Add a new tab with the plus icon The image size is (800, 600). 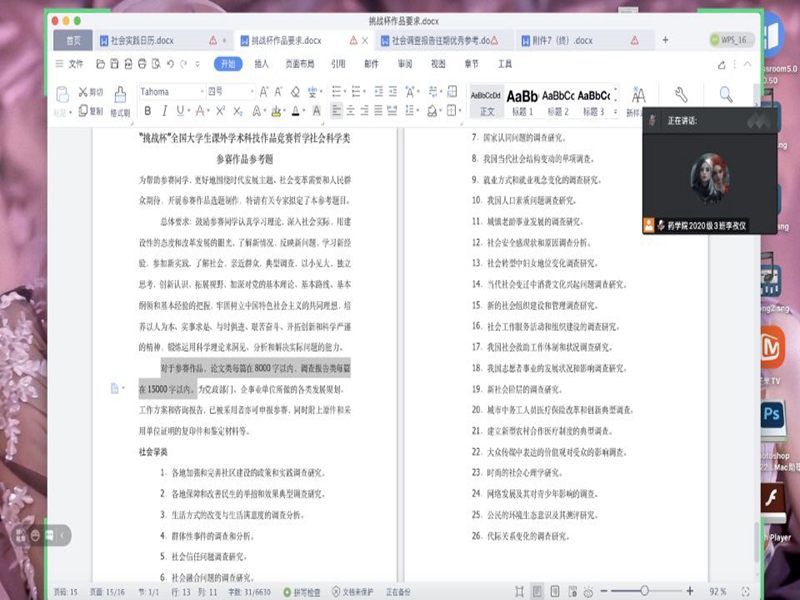(x=666, y=40)
